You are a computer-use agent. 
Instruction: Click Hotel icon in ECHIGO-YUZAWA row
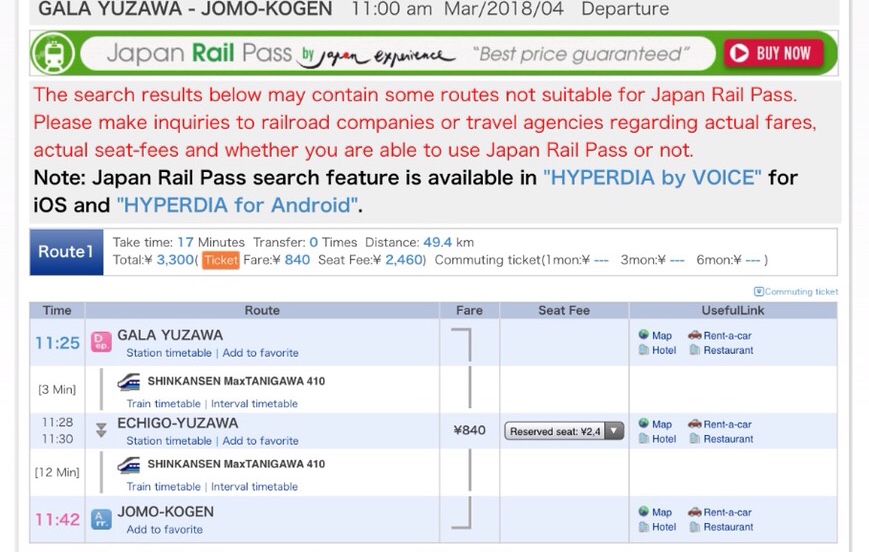[643, 438]
